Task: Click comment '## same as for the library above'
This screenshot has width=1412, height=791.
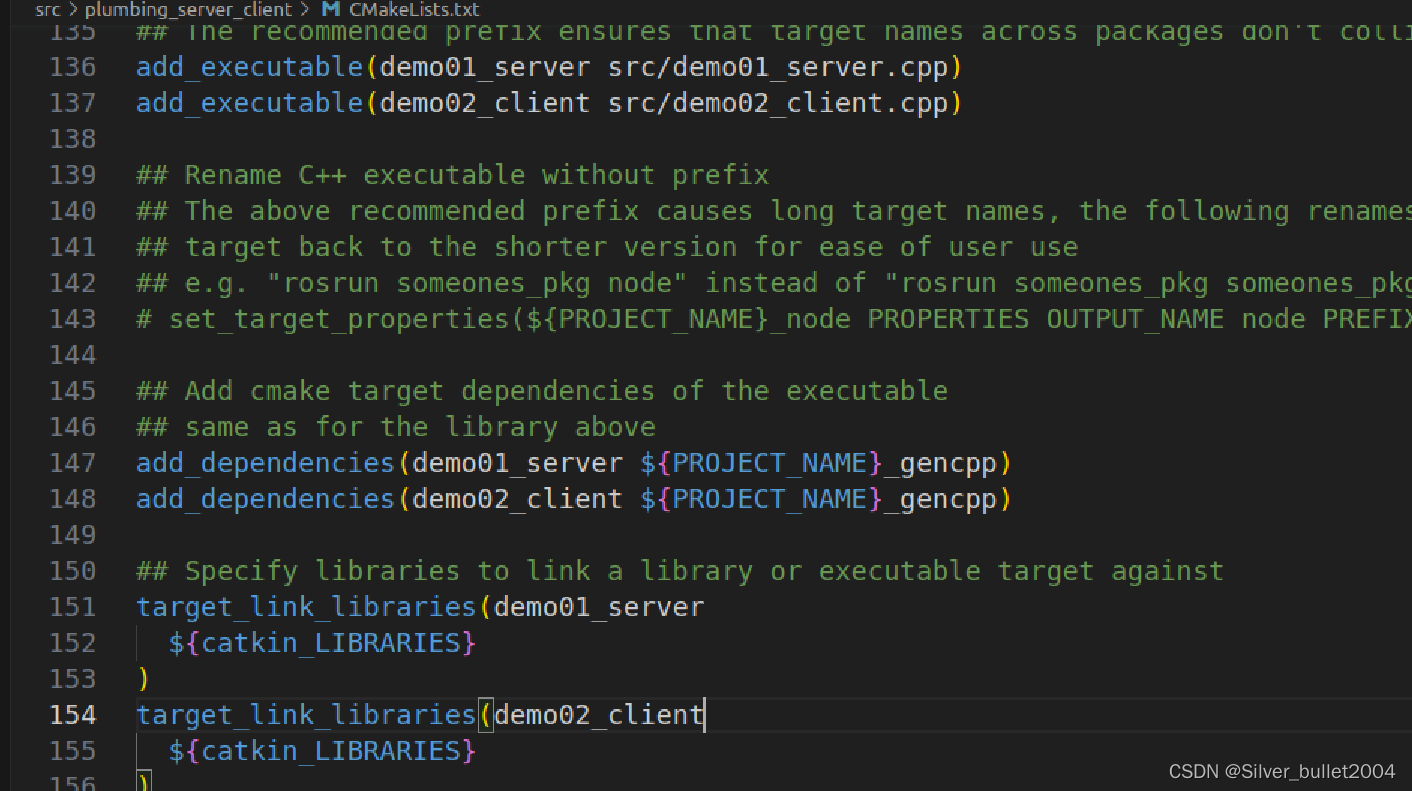Action: click(x=396, y=427)
